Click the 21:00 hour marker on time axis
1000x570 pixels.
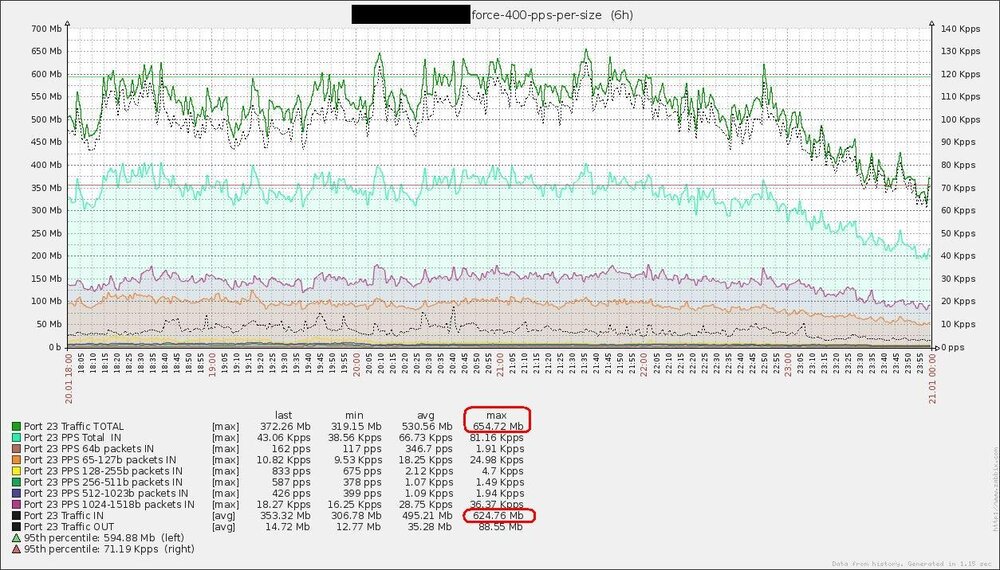(500, 368)
